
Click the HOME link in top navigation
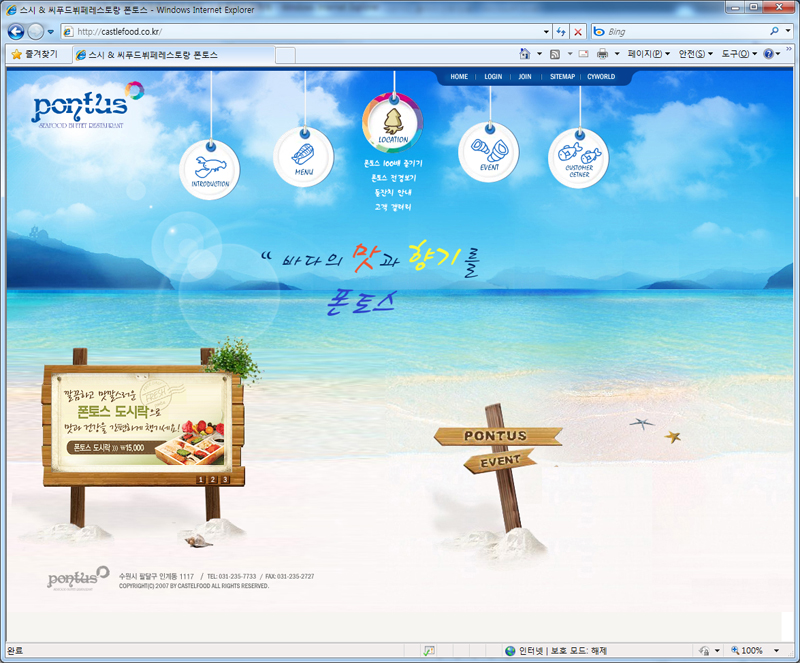(459, 77)
